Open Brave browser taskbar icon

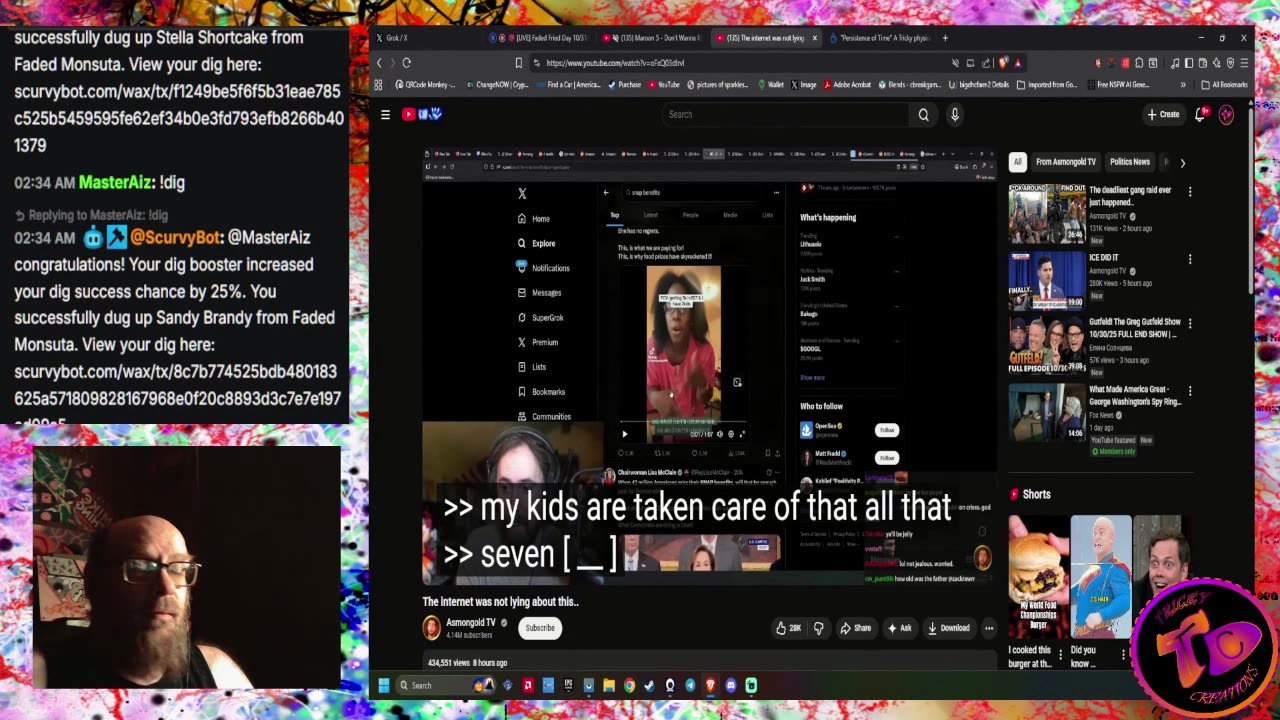click(710, 685)
